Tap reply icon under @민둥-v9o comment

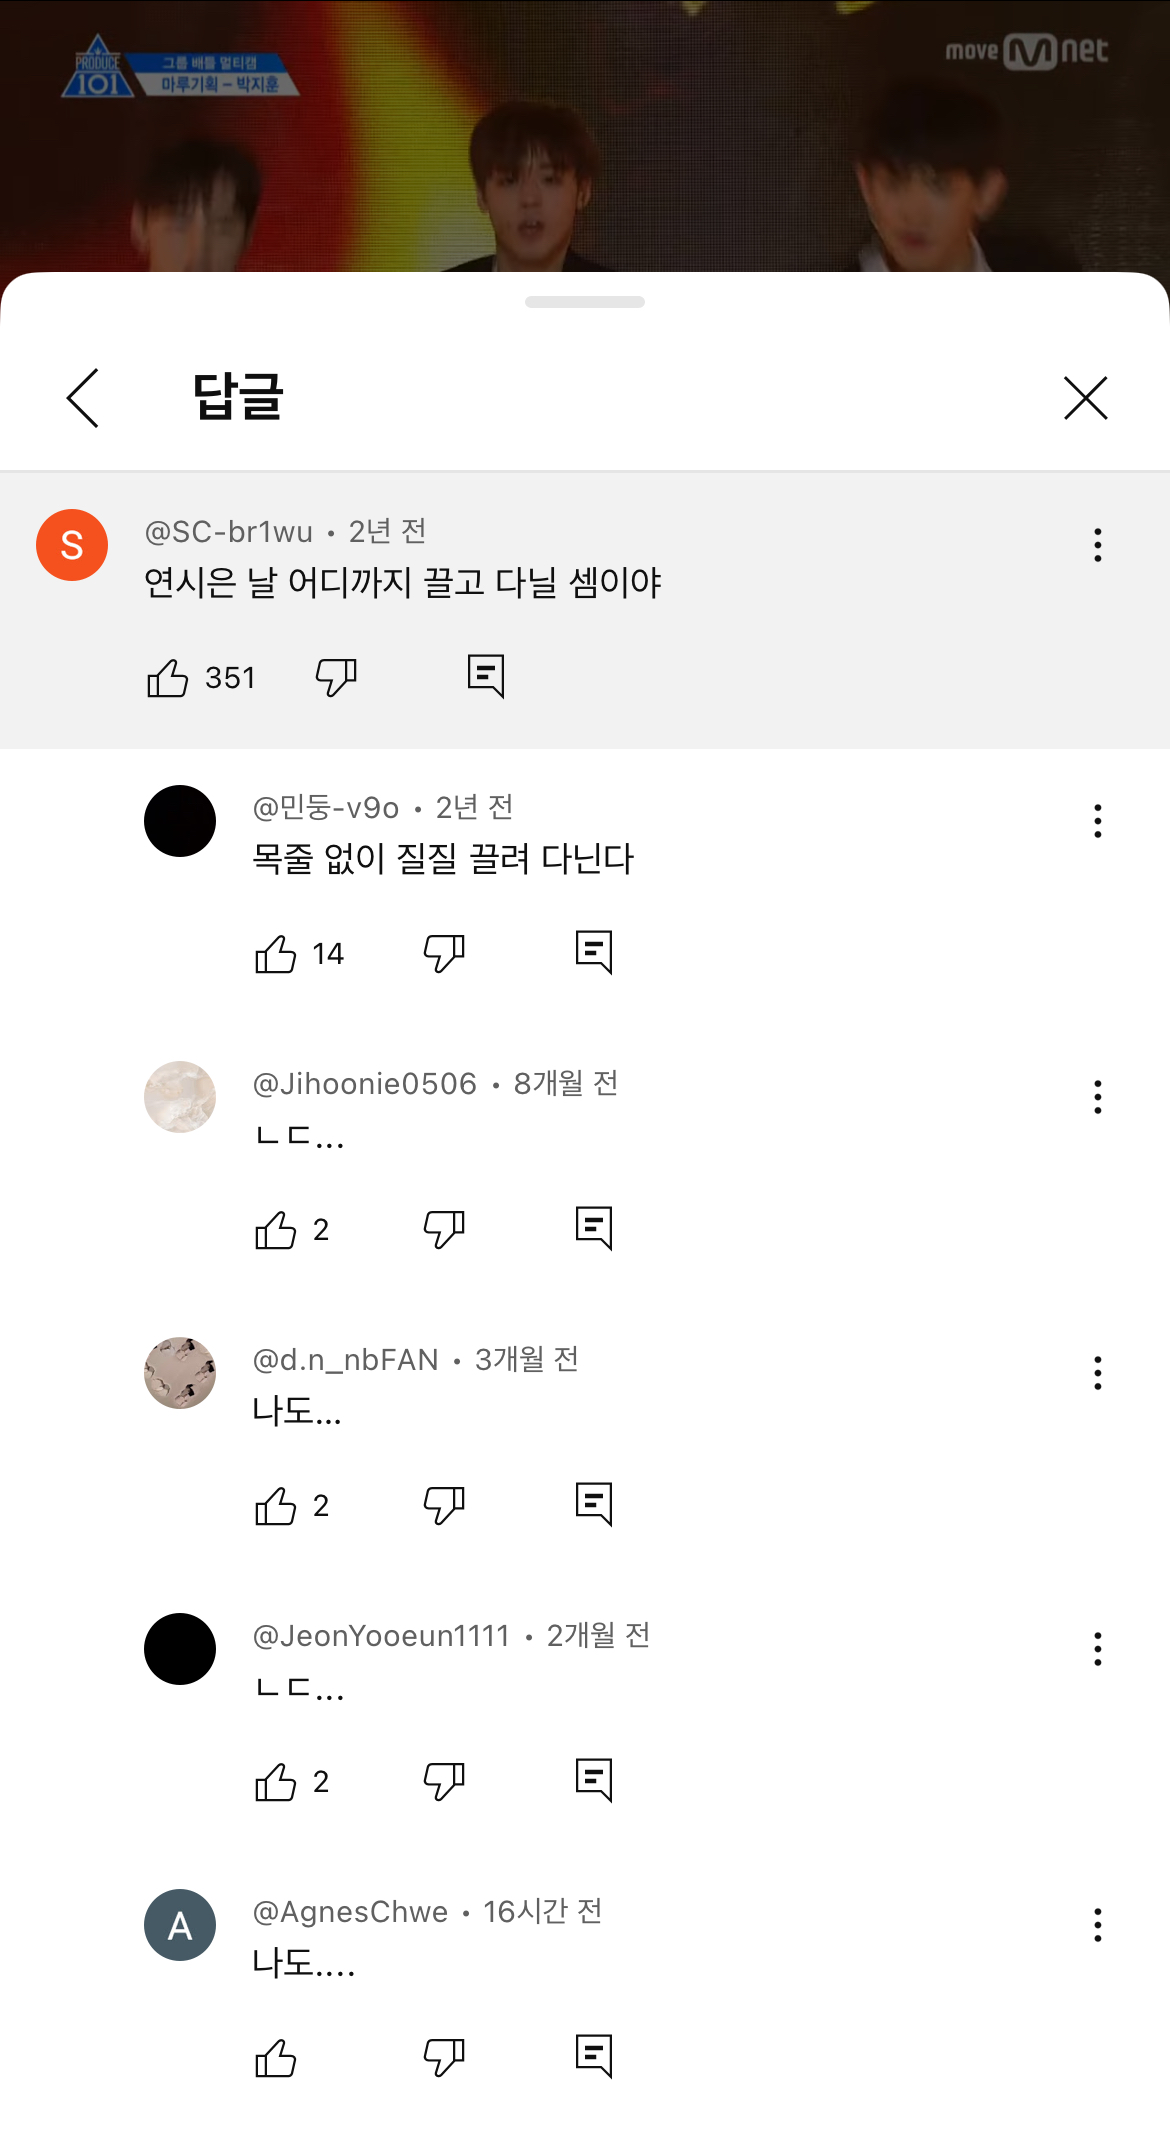click(x=594, y=952)
